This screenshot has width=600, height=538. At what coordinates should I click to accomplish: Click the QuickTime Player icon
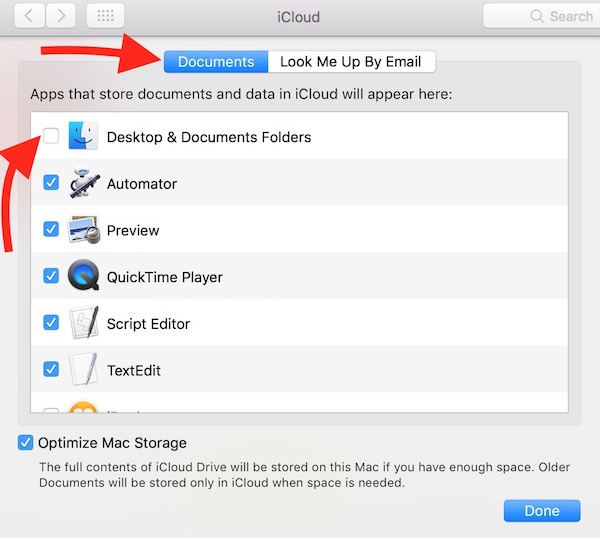point(83,277)
